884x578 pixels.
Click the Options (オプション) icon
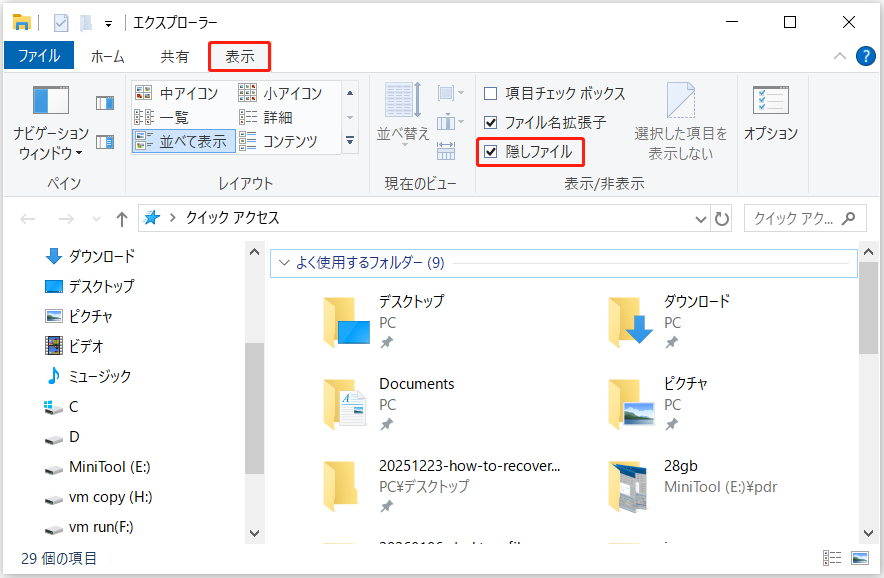pos(771,110)
